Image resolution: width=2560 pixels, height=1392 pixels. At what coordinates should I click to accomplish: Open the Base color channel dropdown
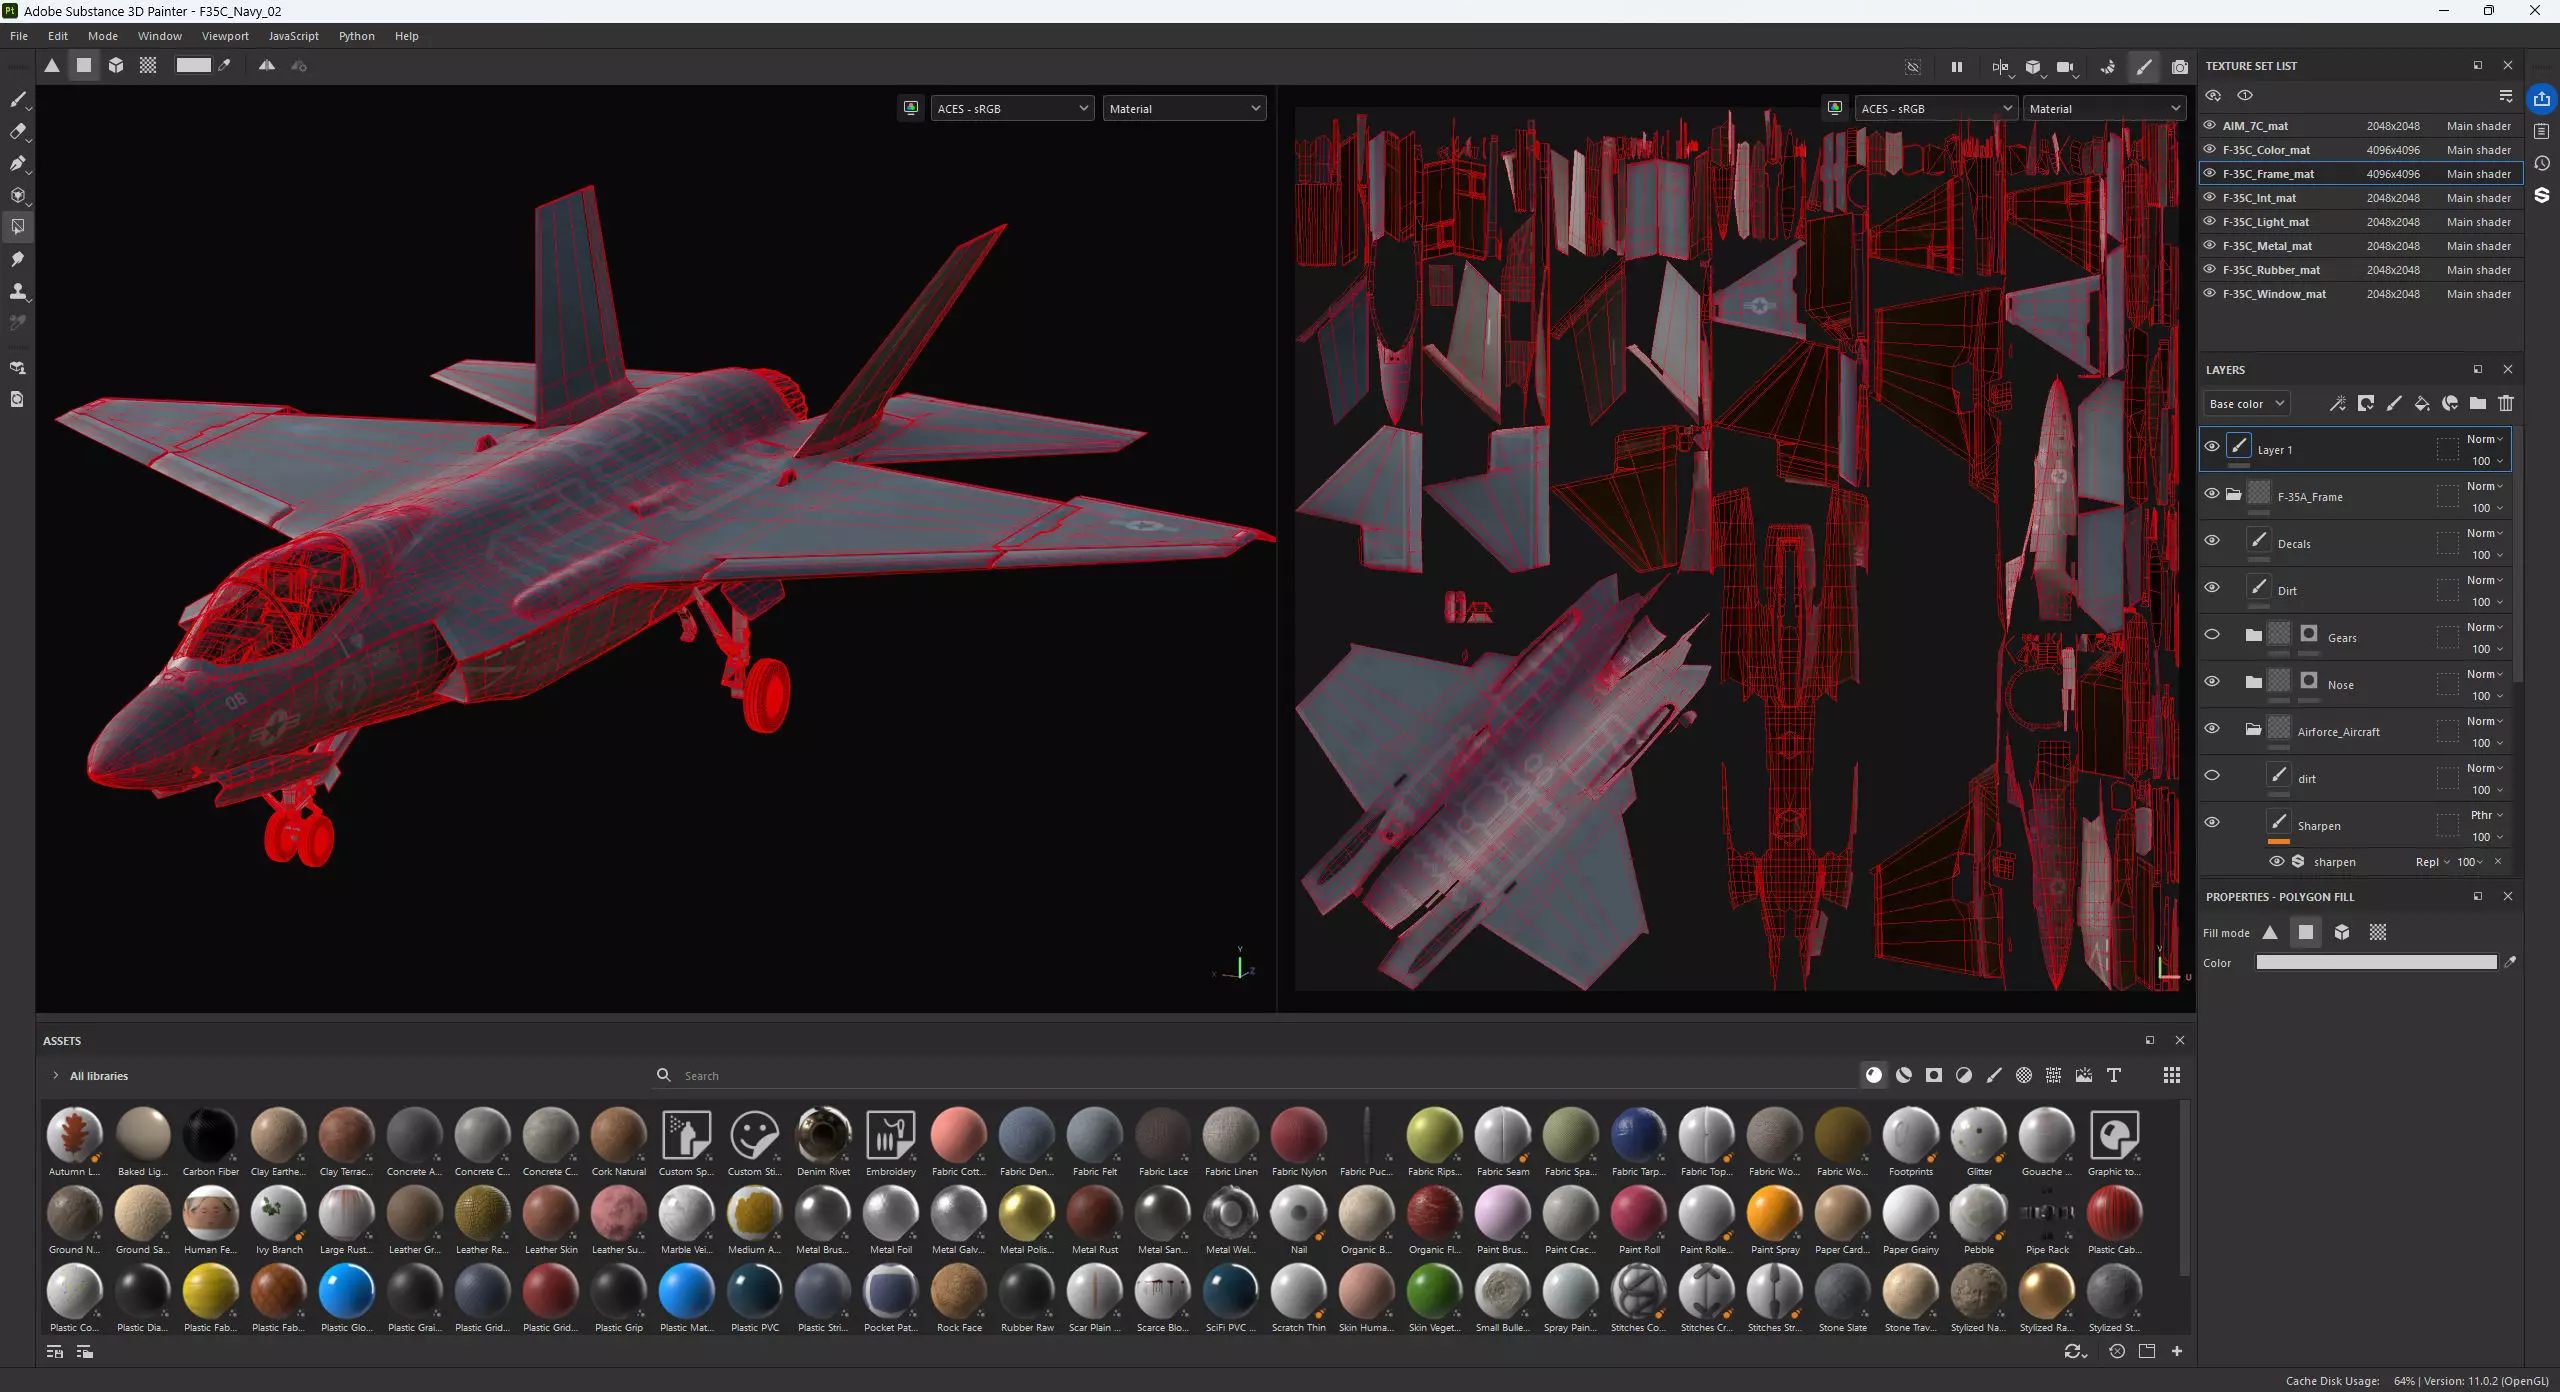tap(2246, 404)
